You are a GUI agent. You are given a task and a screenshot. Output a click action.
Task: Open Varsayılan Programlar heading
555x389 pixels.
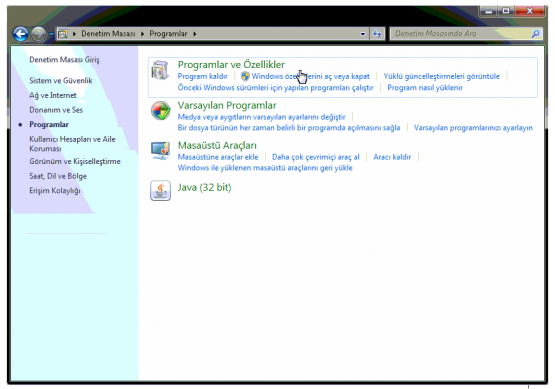coord(227,105)
